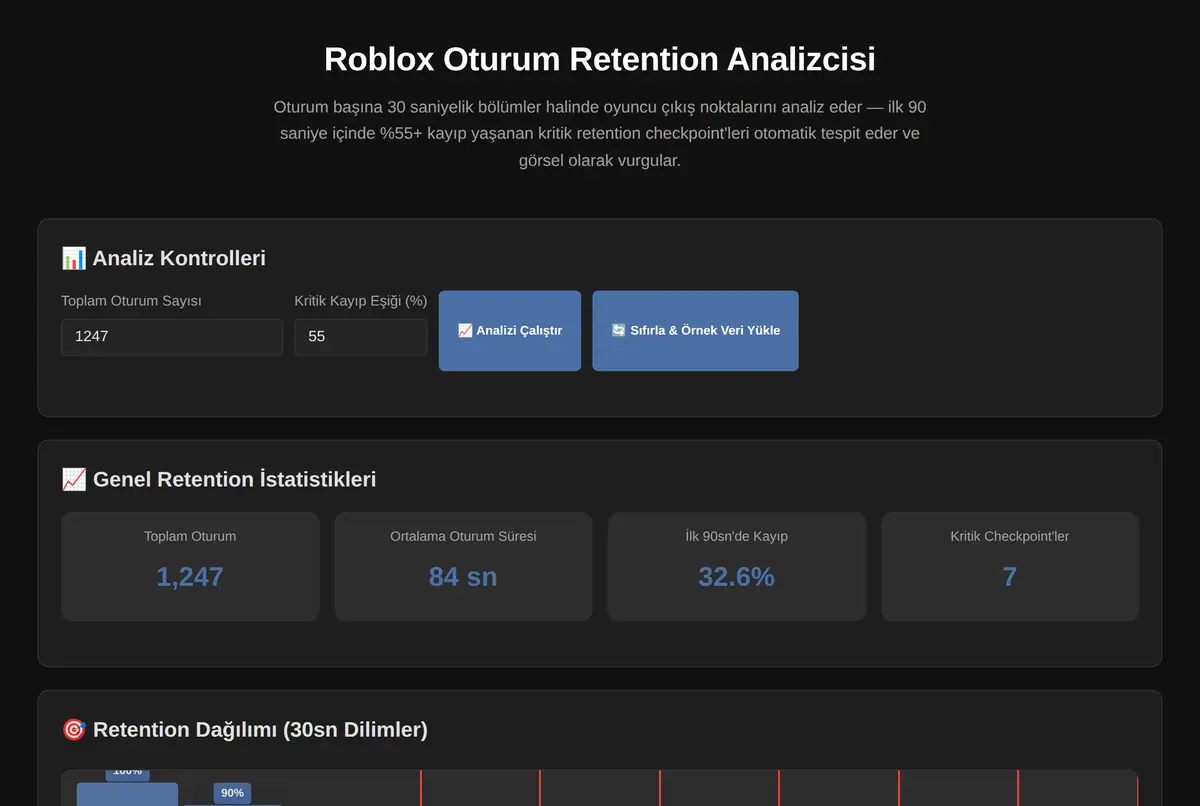Screen dimensions: 1200x806
Task: Focus the Toplam Oturum Sayısı input field
Action: 172,337
